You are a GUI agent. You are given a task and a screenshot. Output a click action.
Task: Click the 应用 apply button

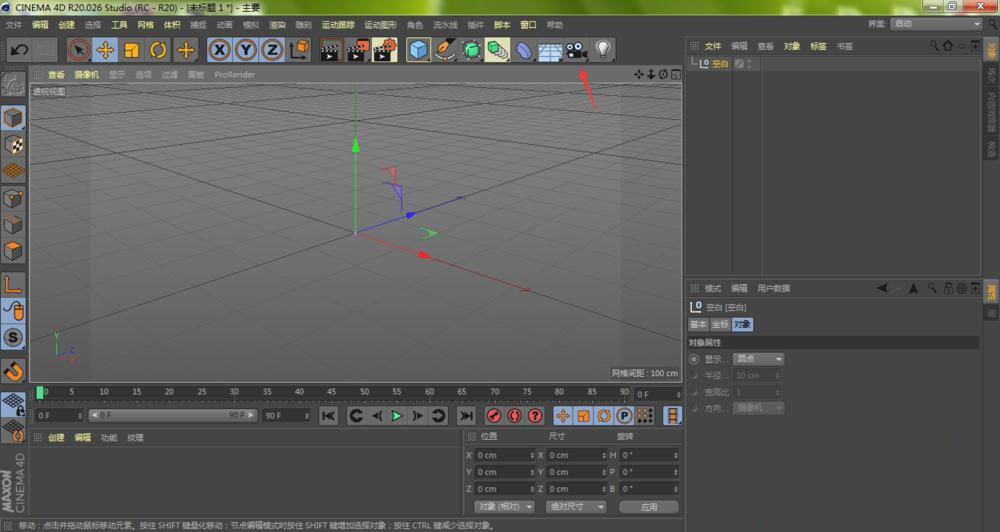pyautogui.click(x=649, y=506)
